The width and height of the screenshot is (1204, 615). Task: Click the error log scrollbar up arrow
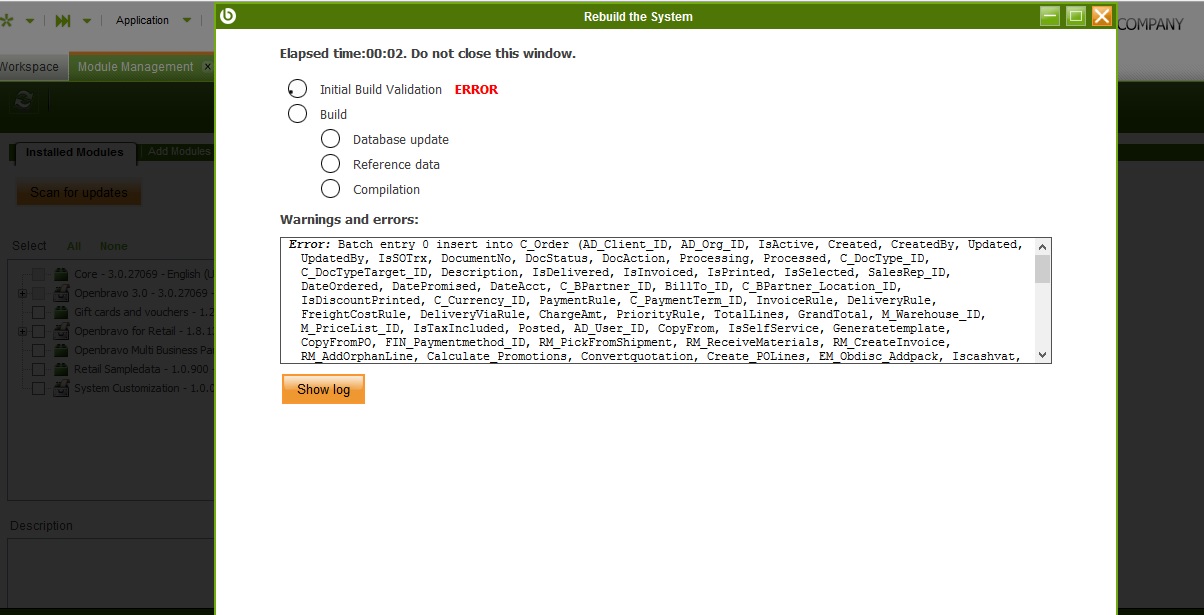tap(1043, 247)
